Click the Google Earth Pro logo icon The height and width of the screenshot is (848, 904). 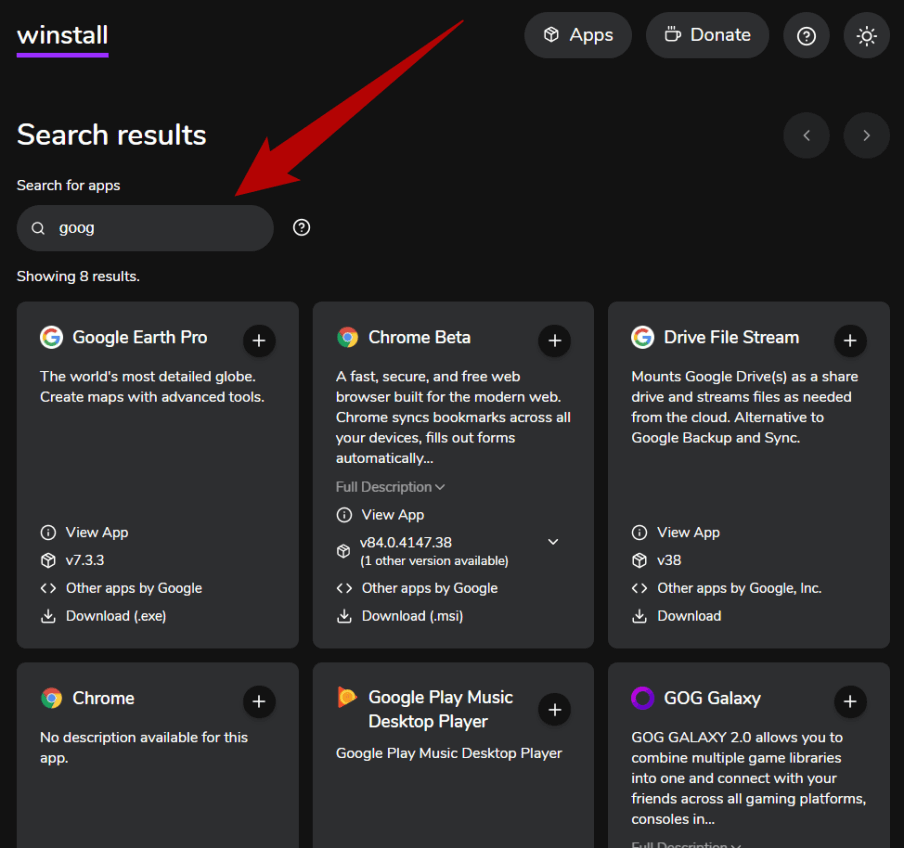point(51,337)
